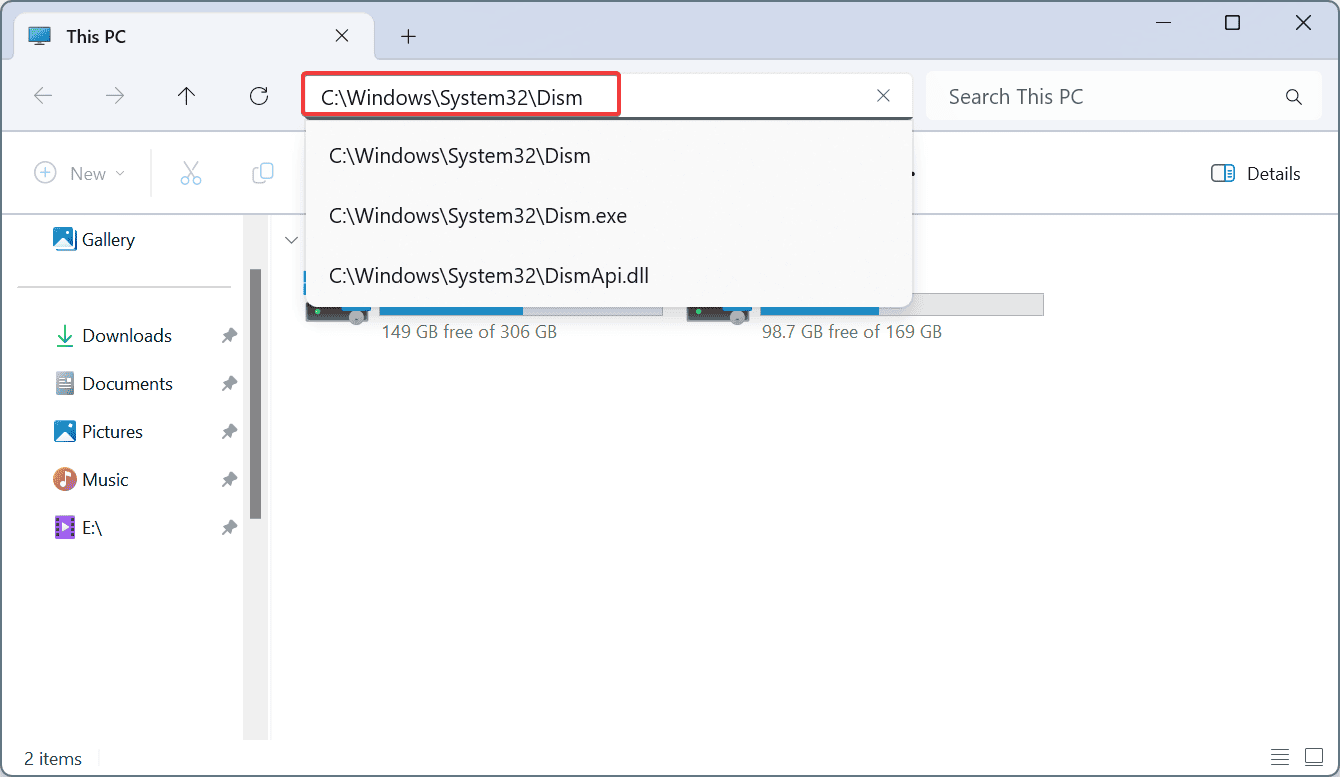Refresh the current folder view
This screenshot has width=1340, height=777.
click(259, 96)
